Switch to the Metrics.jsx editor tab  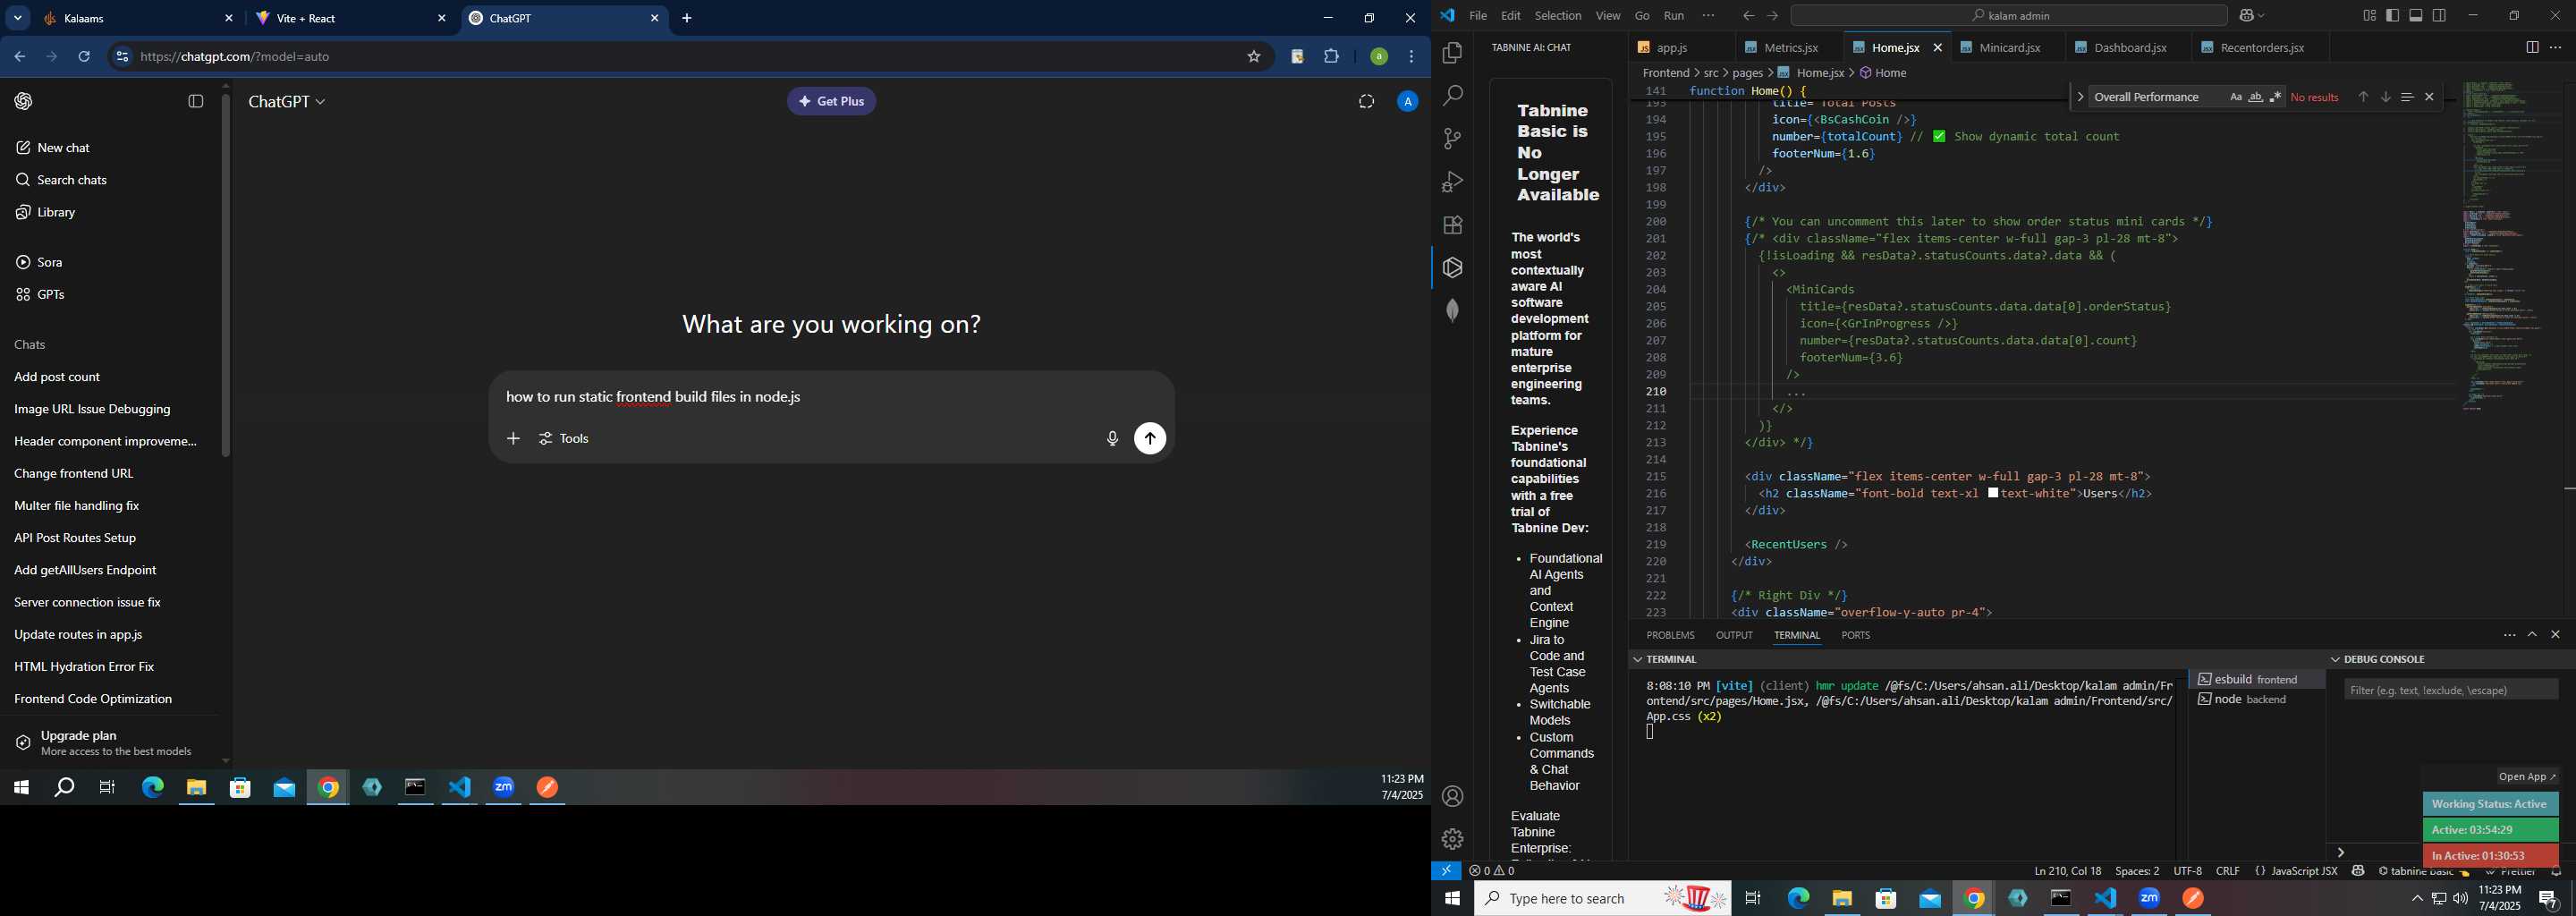pos(1791,48)
